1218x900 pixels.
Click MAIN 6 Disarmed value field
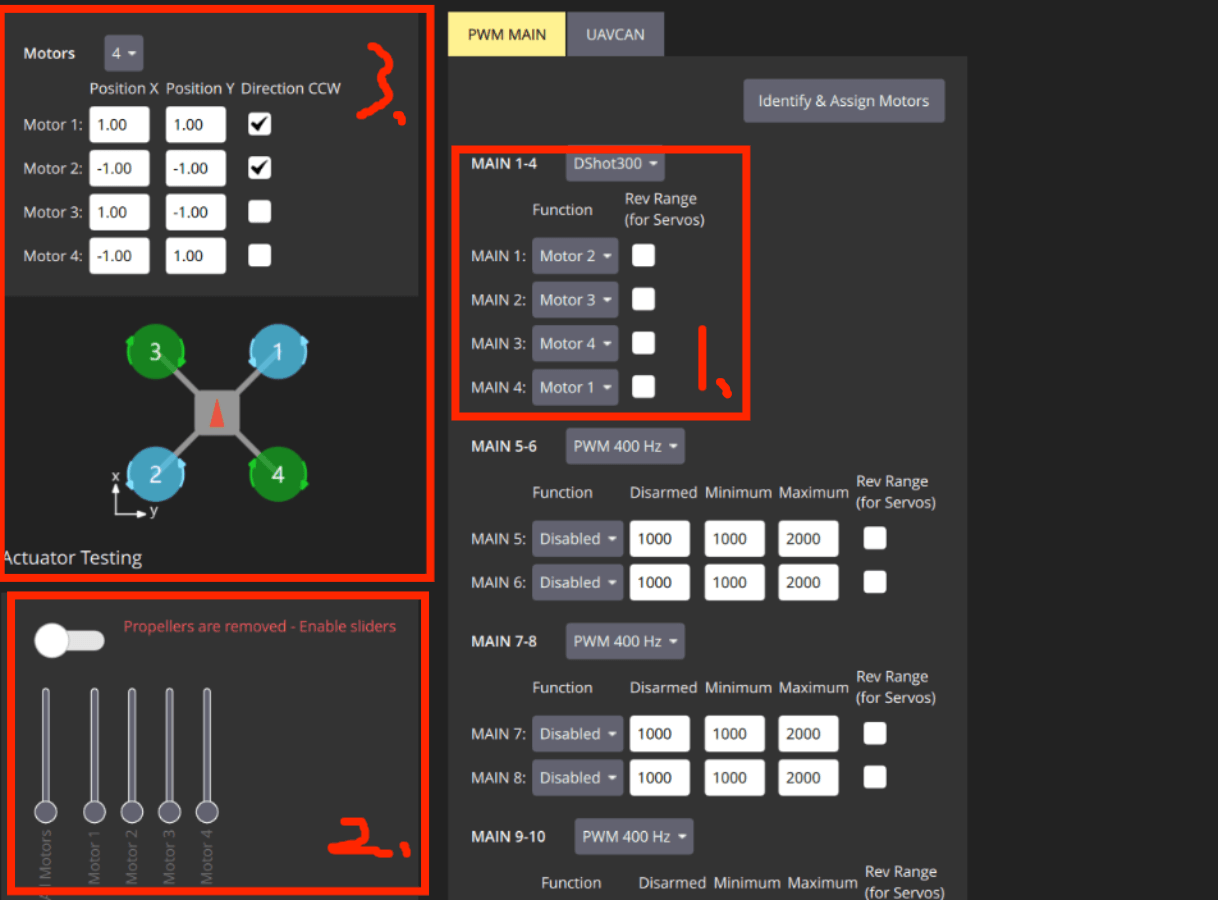pos(659,582)
